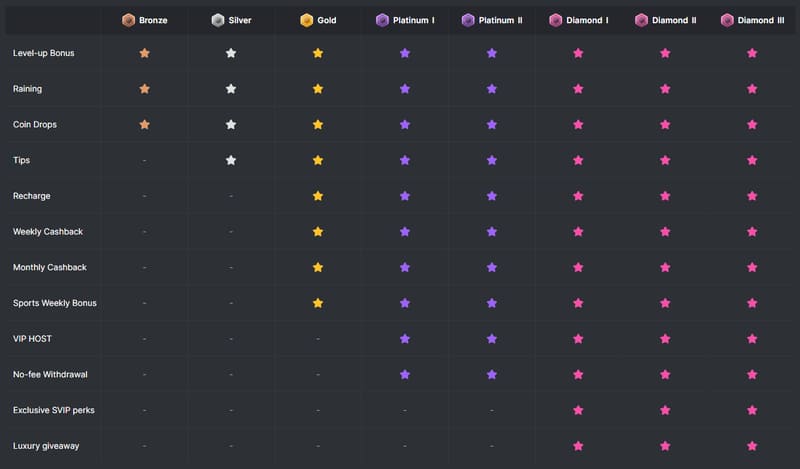Select the Weekly Cashback row label

(47, 232)
